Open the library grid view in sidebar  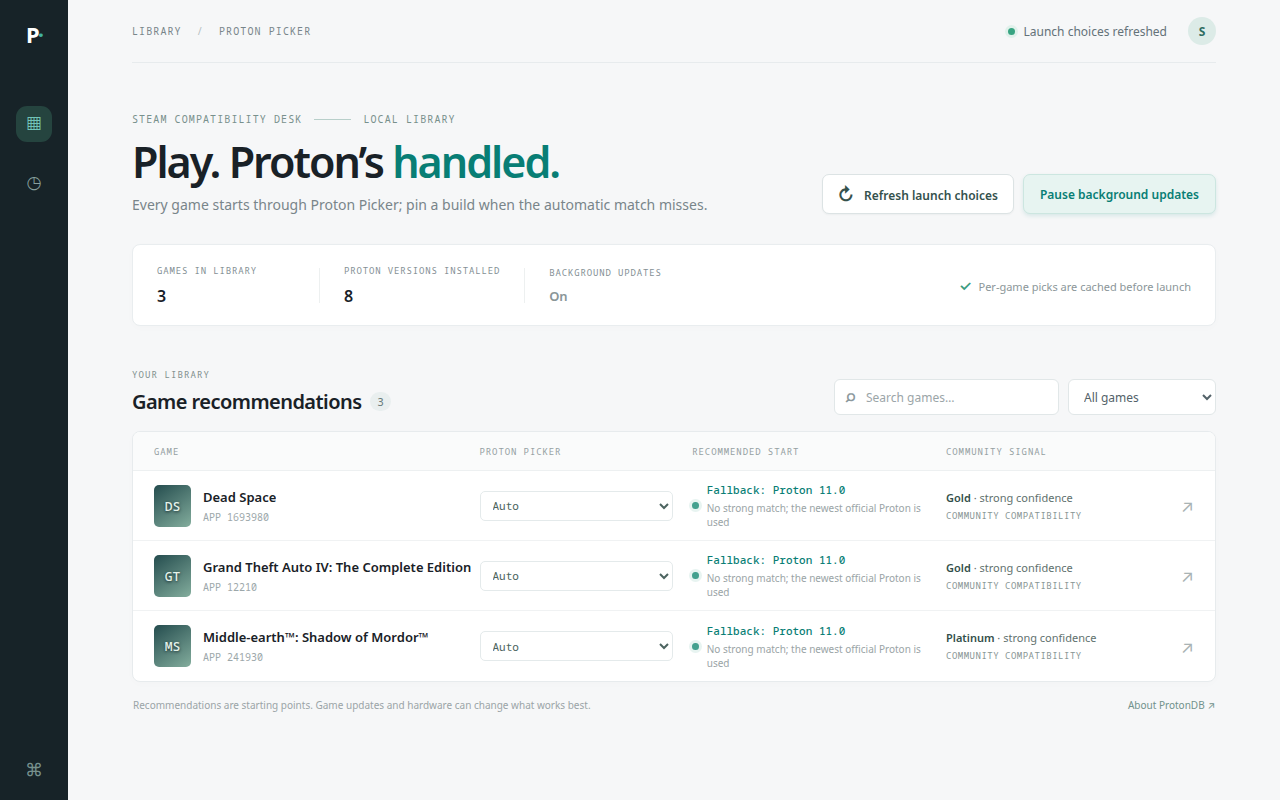(34, 124)
